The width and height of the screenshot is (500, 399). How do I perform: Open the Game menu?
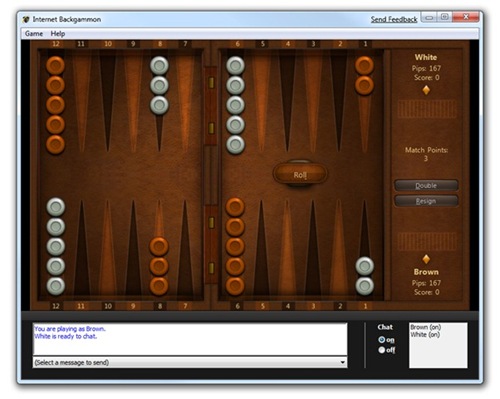(x=34, y=34)
